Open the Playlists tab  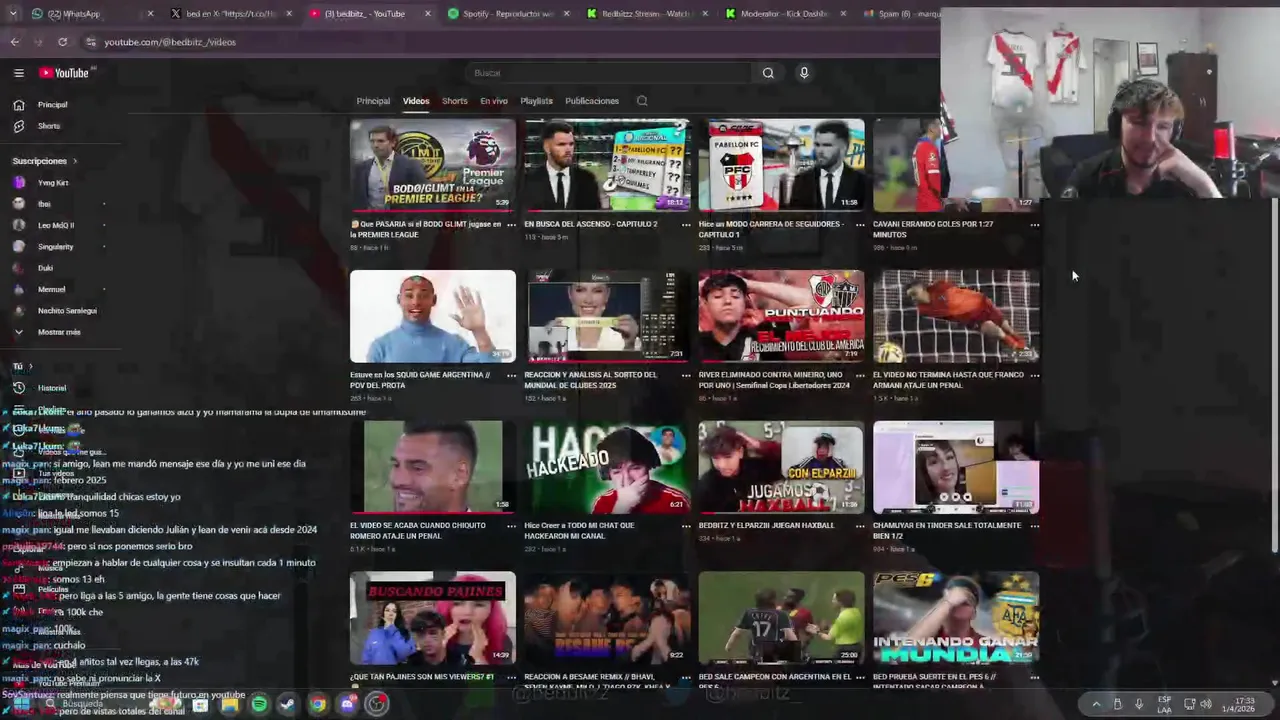(x=536, y=101)
